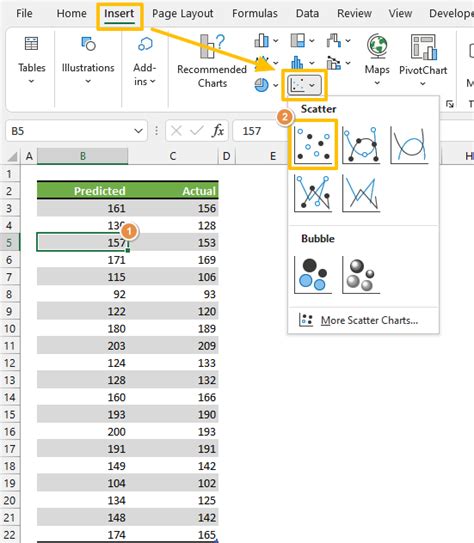The width and height of the screenshot is (474, 543).
Task: Go to the Formulas tab
Action: 254,14
